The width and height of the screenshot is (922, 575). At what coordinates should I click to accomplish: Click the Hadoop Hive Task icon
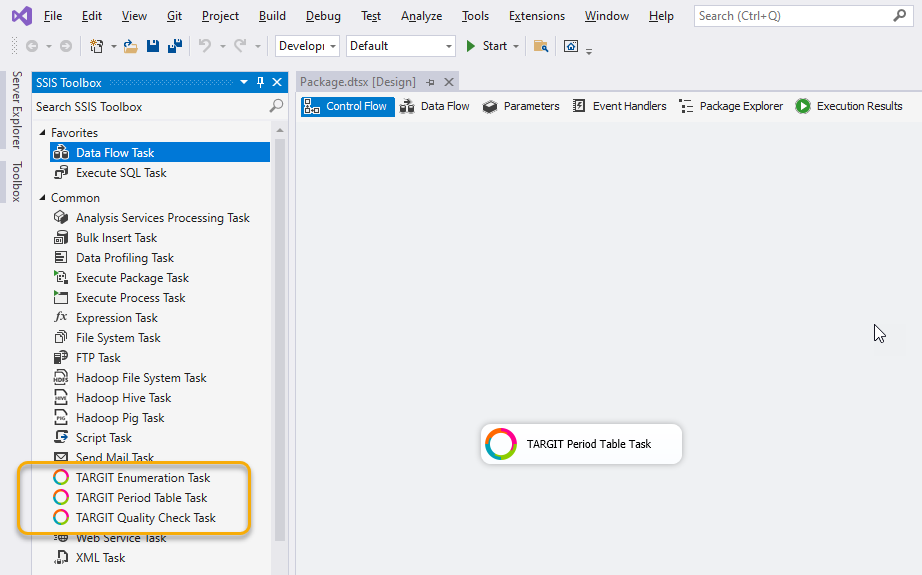pos(61,397)
